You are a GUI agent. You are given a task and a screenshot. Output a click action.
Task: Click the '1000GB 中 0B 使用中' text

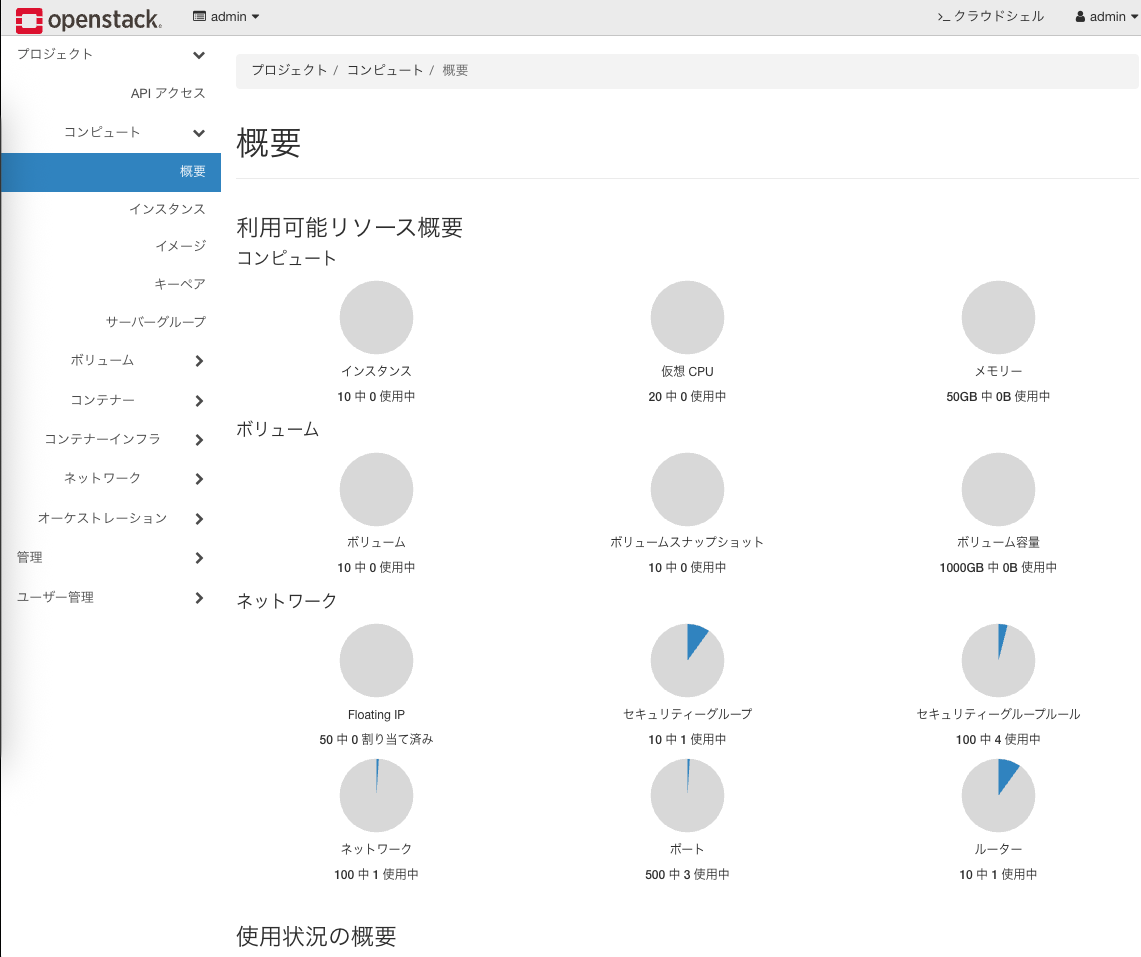998,568
